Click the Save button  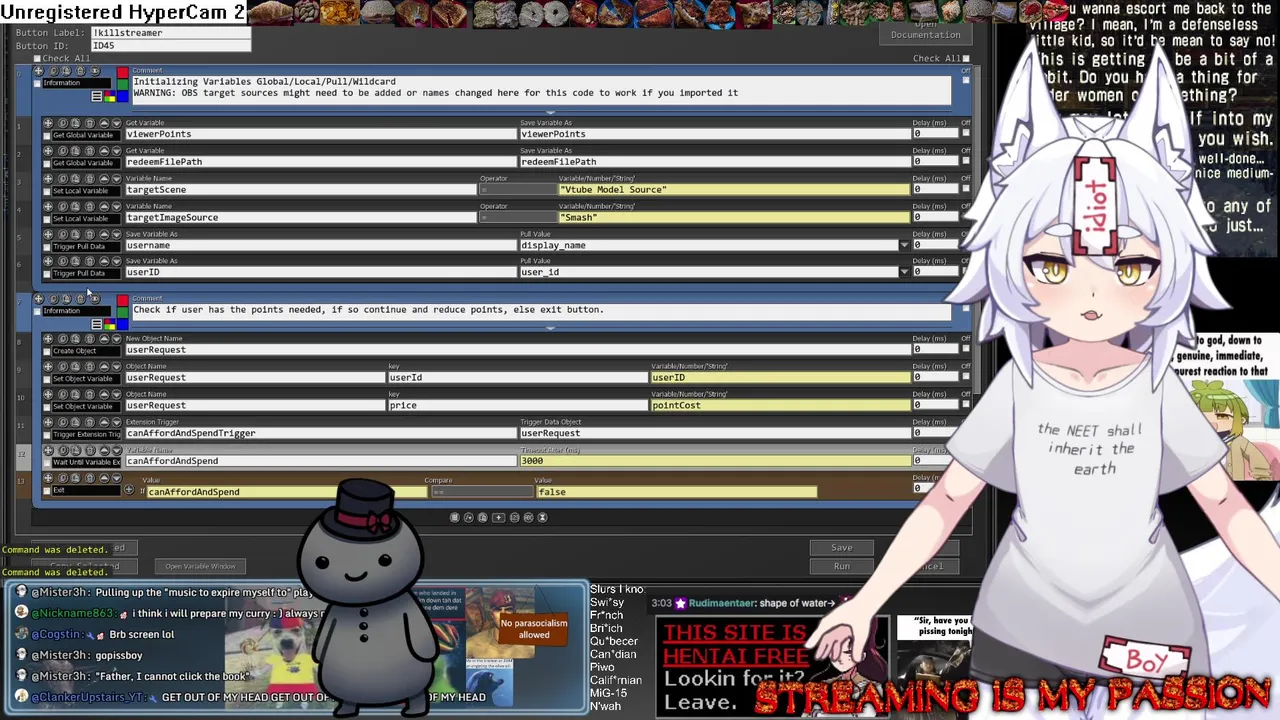(842, 547)
